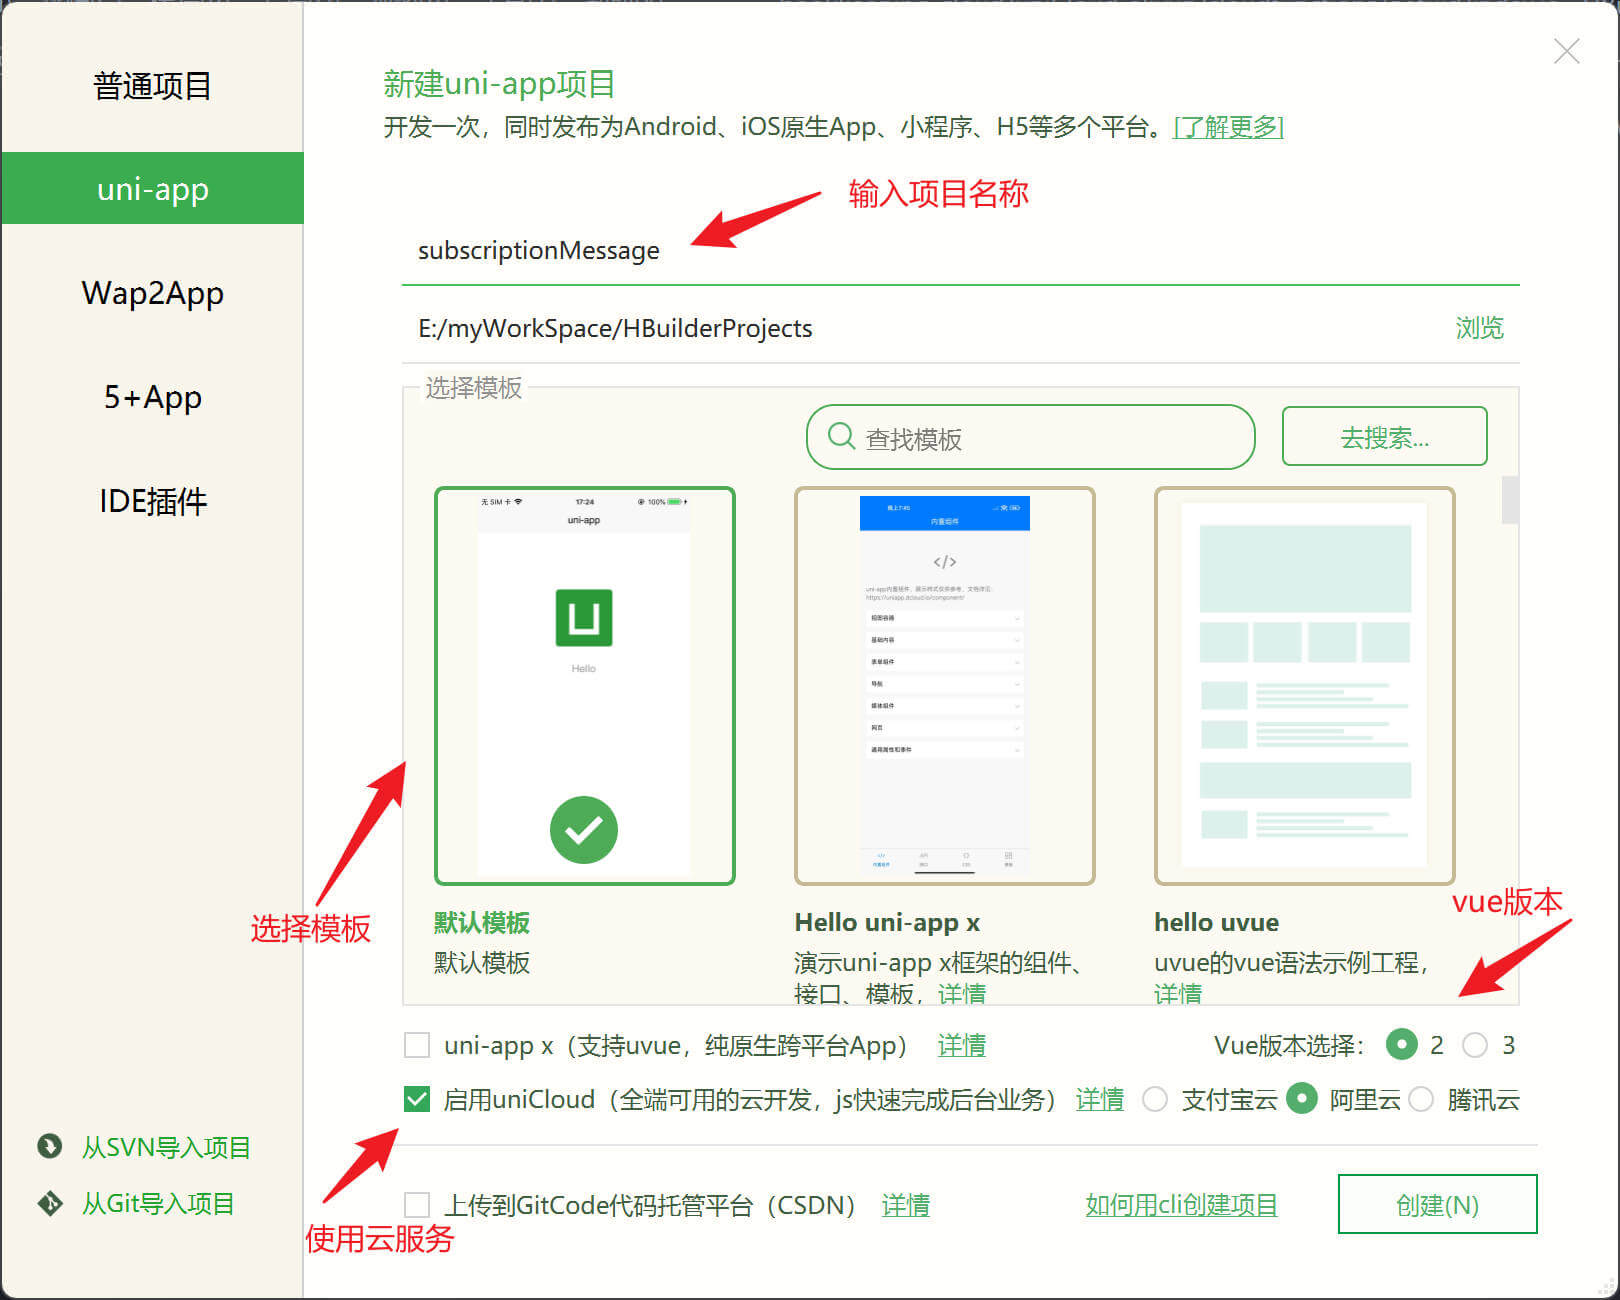This screenshot has height=1300, width=1620.
Task: Close the new project dialog
Action: 1566,51
